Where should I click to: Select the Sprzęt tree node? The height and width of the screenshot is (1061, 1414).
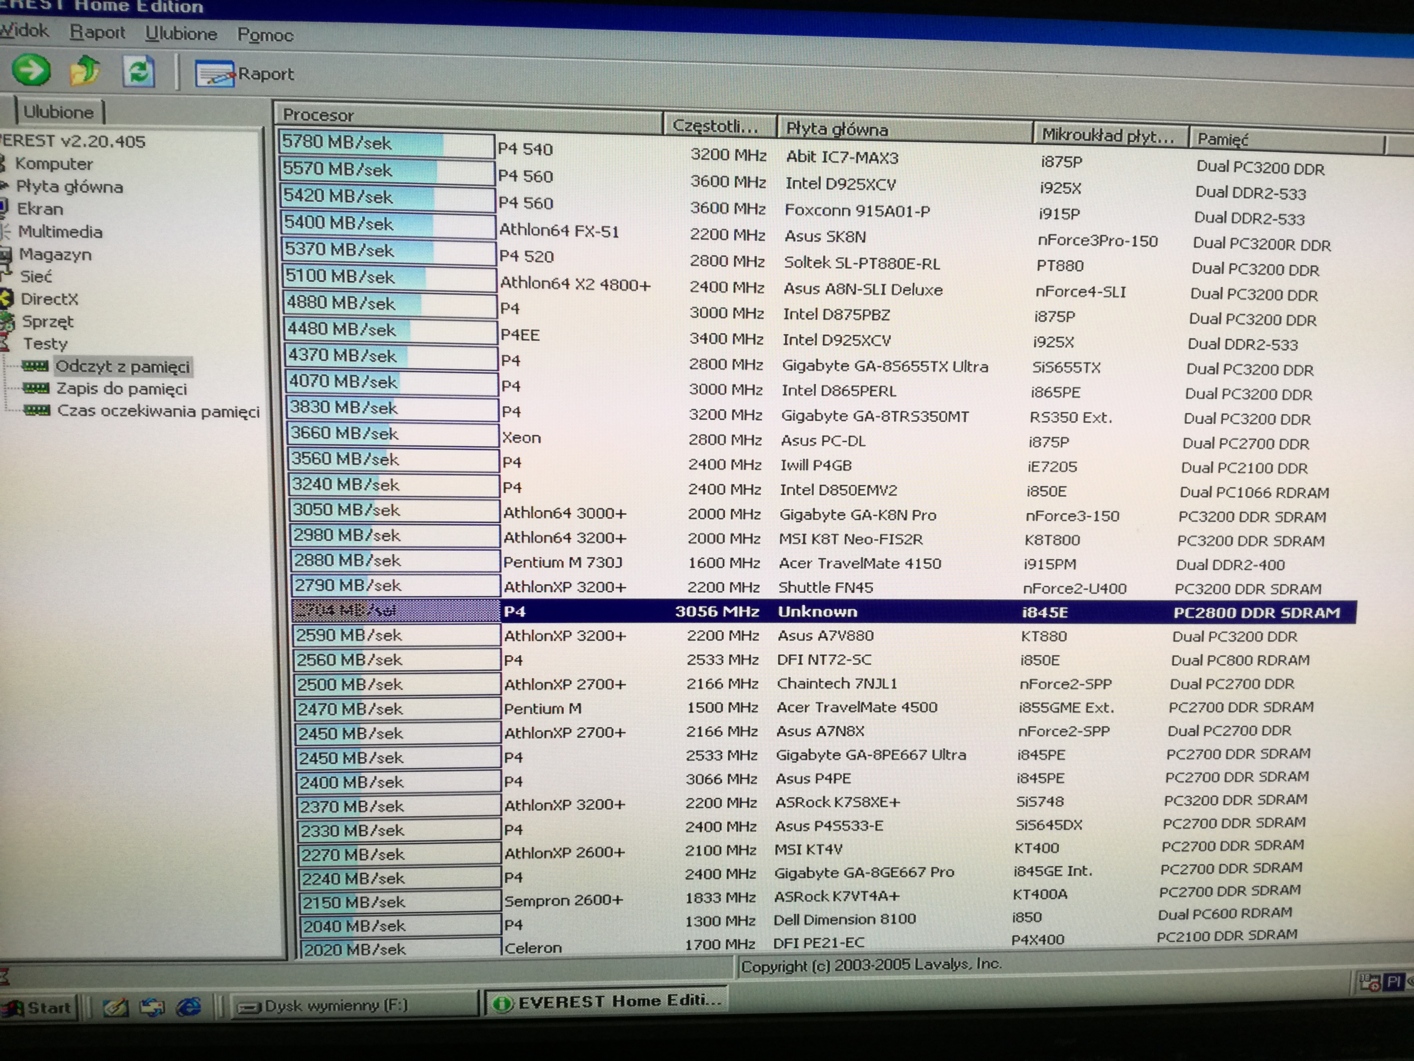coord(47,322)
